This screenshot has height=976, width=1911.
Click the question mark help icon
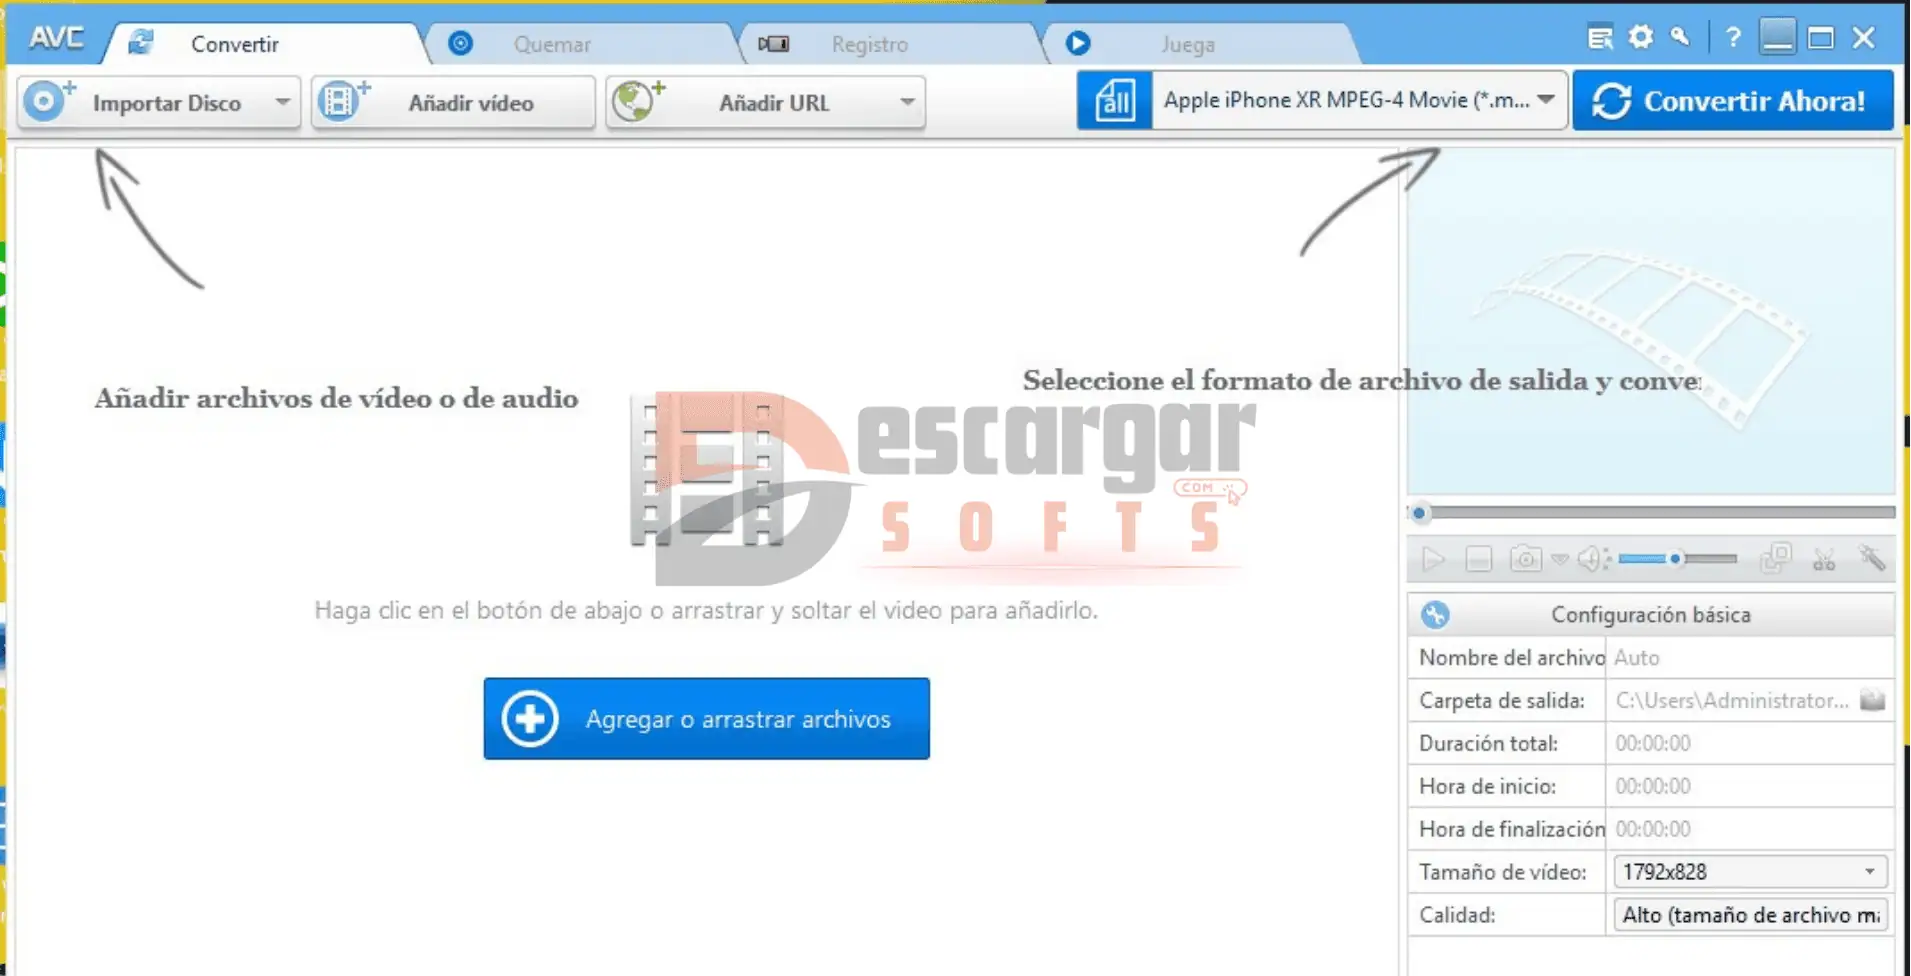[1733, 38]
